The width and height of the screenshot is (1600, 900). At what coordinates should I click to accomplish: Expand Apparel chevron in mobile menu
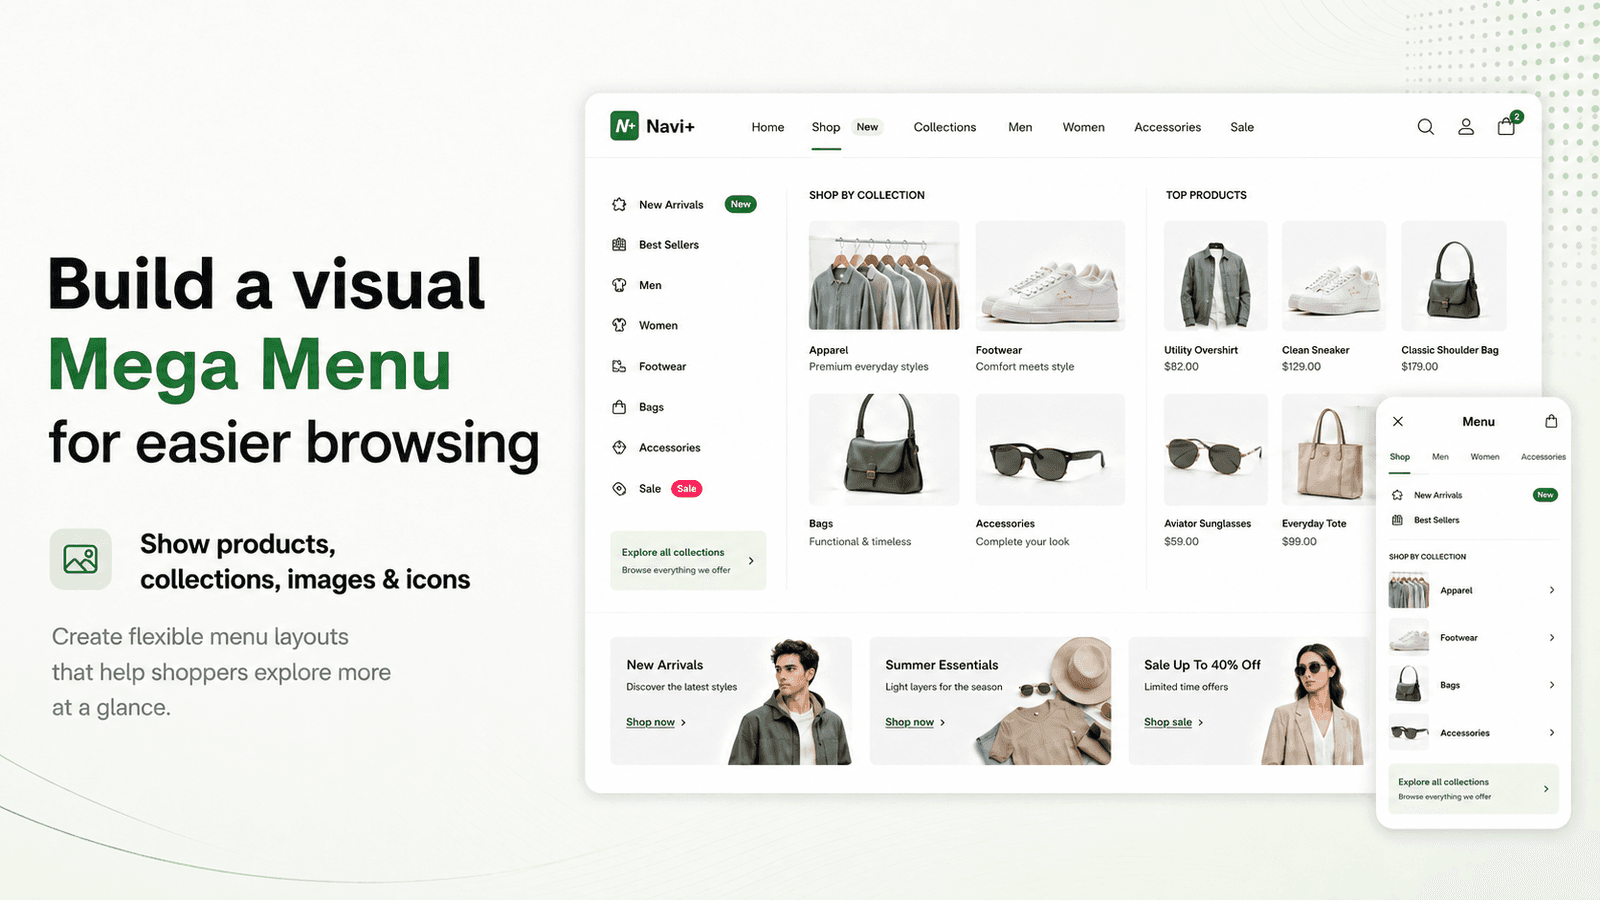(1552, 590)
